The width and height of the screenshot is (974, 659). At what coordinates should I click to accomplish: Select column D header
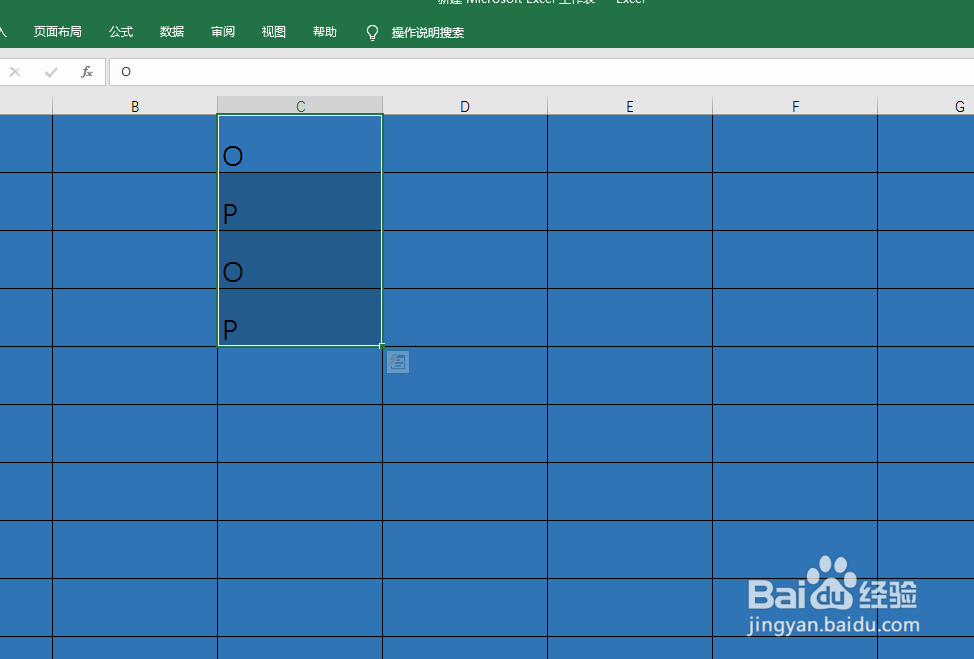click(x=465, y=106)
